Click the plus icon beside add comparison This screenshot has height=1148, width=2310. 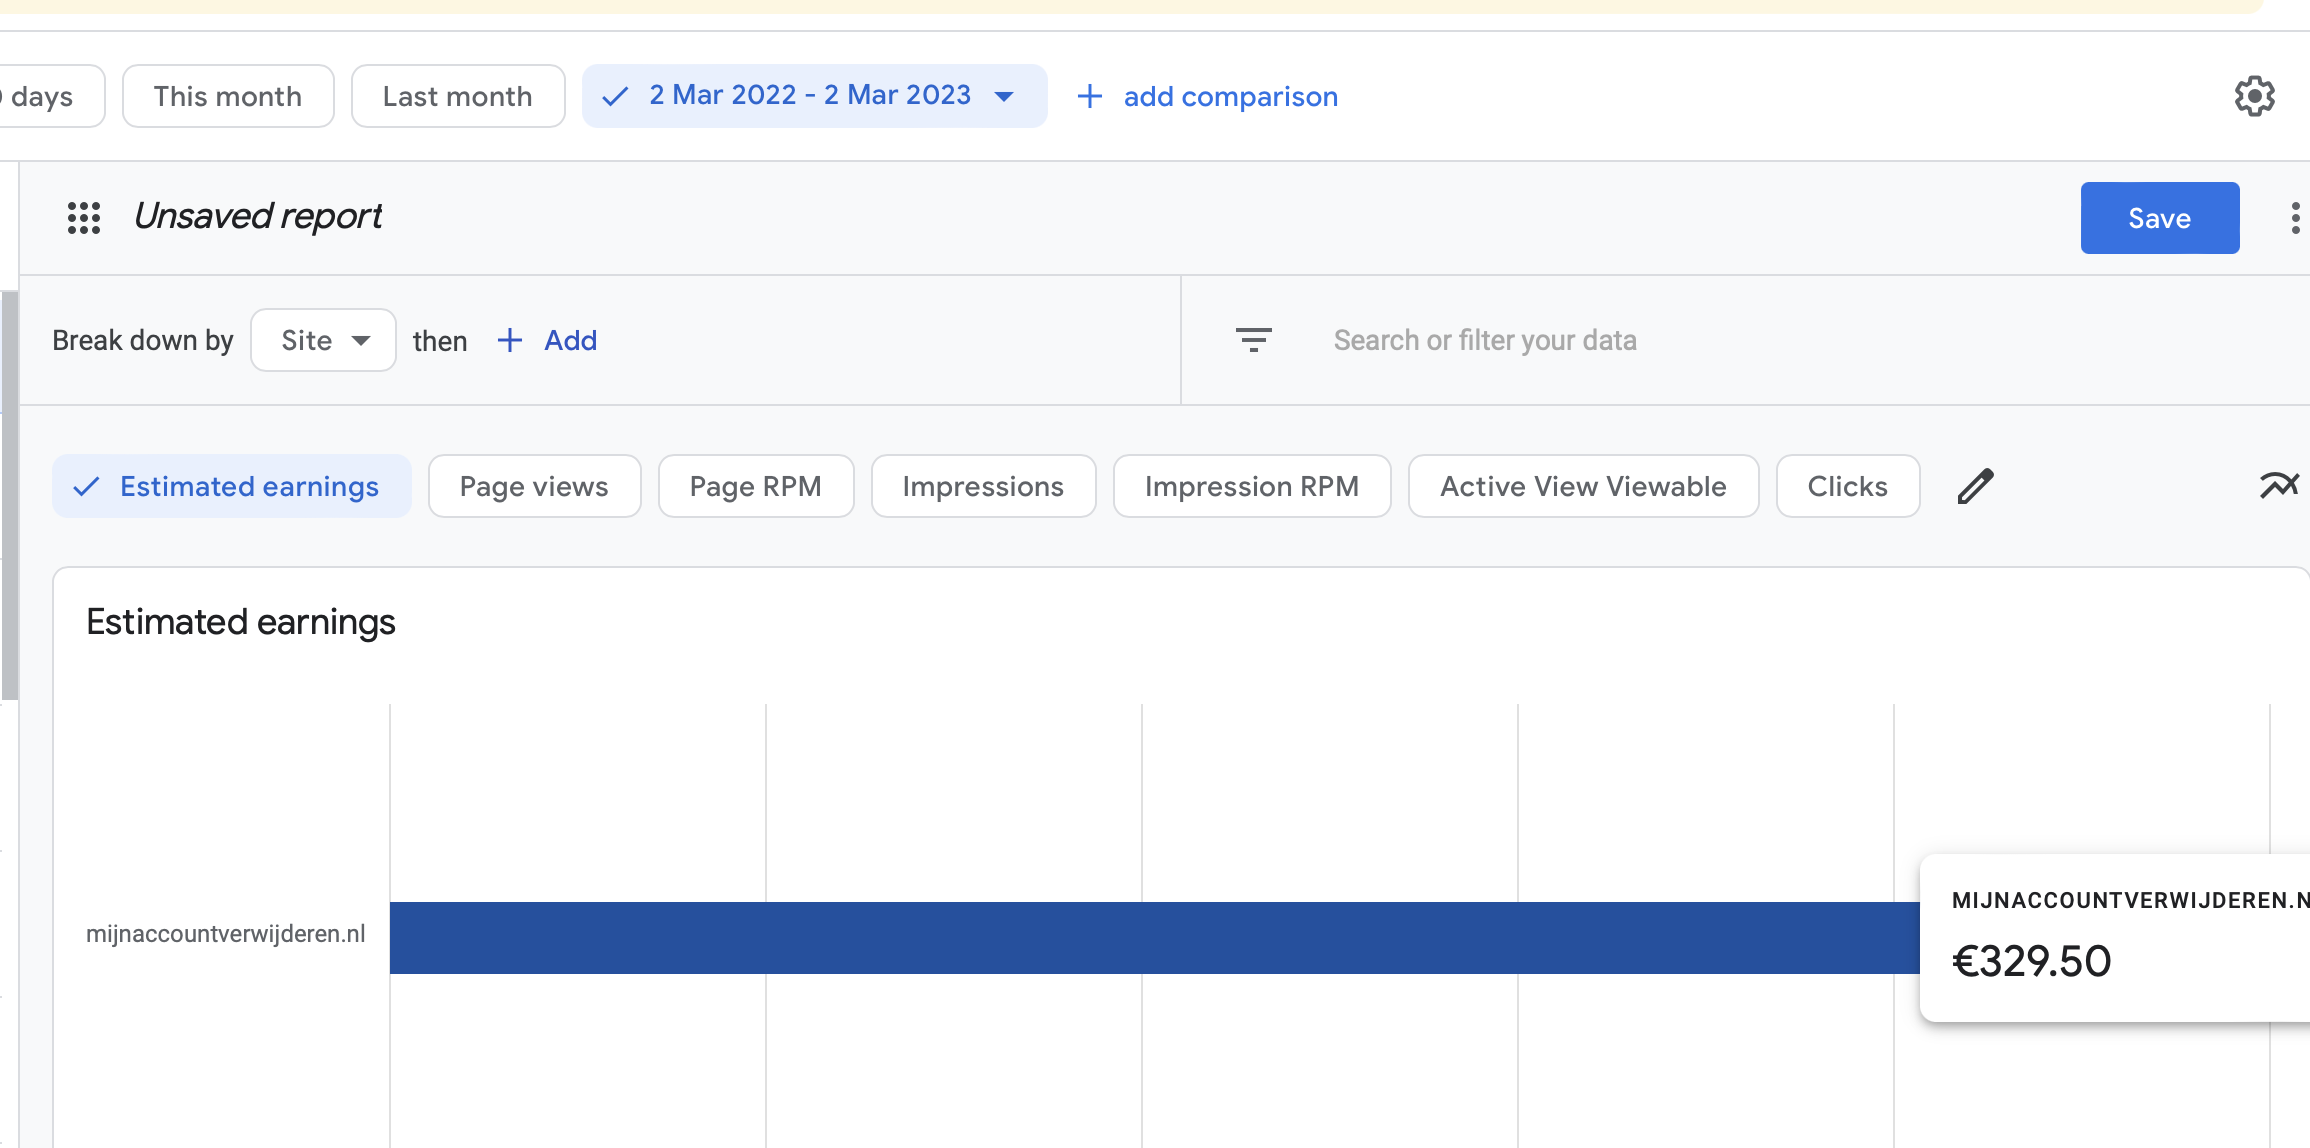click(x=1089, y=96)
